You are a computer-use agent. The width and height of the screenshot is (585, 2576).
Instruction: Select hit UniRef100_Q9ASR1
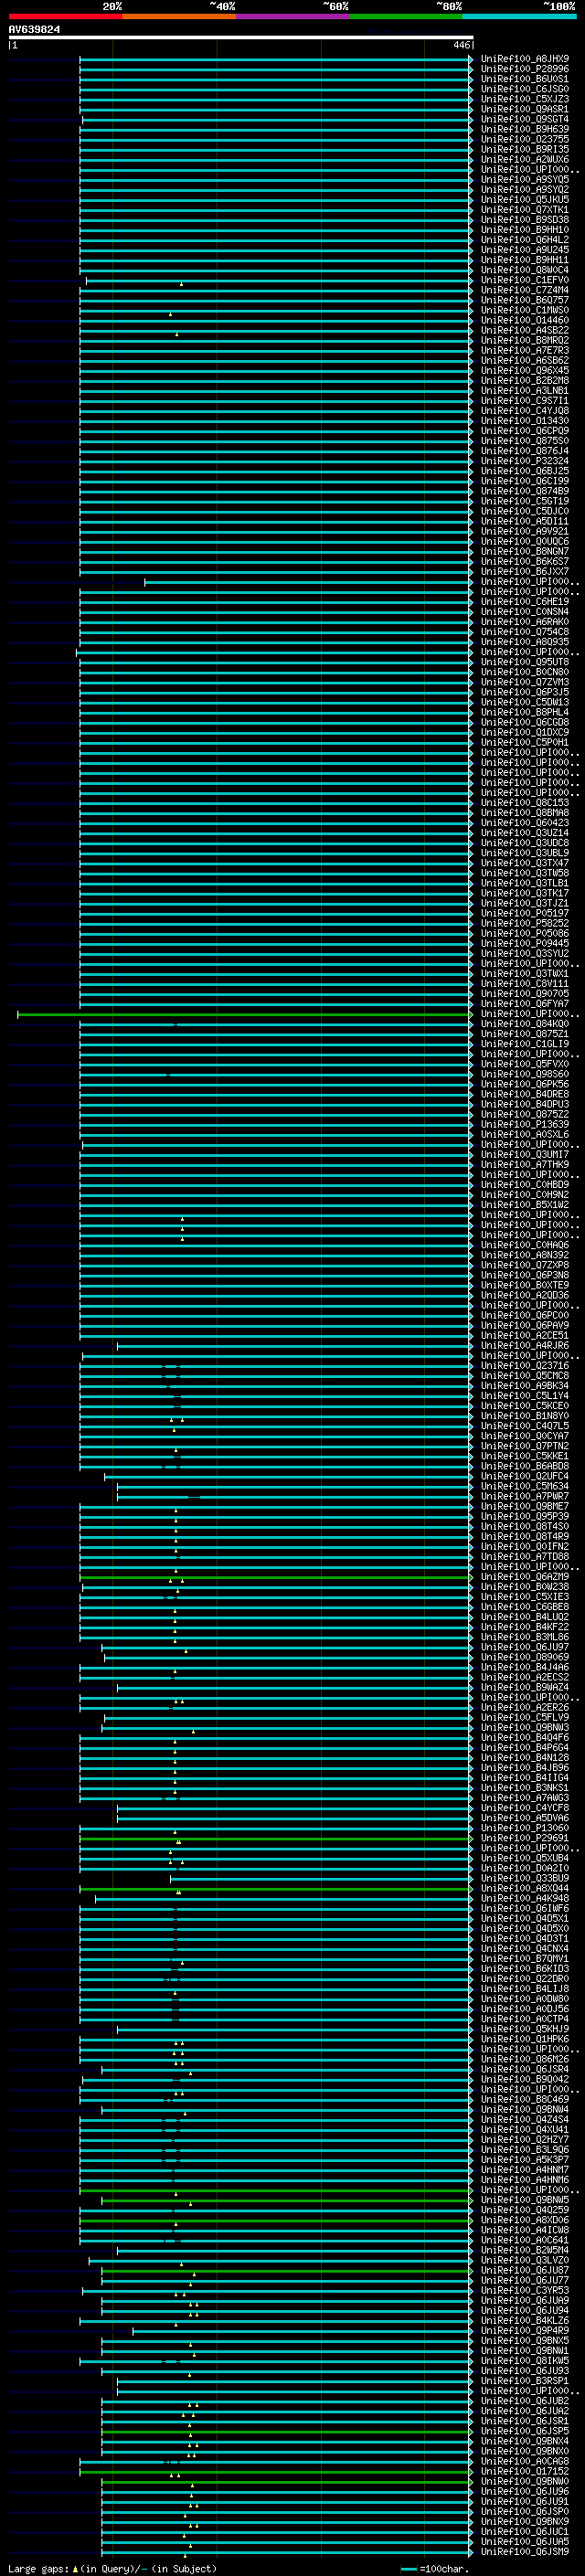click(x=524, y=109)
